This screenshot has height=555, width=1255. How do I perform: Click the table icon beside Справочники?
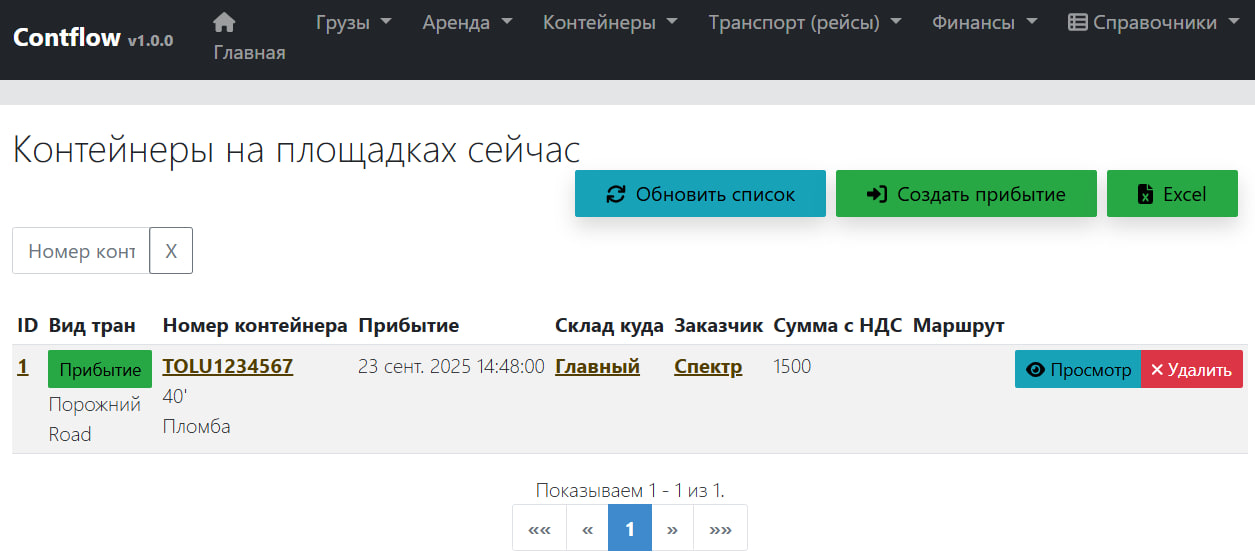pyautogui.click(x=1078, y=22)
